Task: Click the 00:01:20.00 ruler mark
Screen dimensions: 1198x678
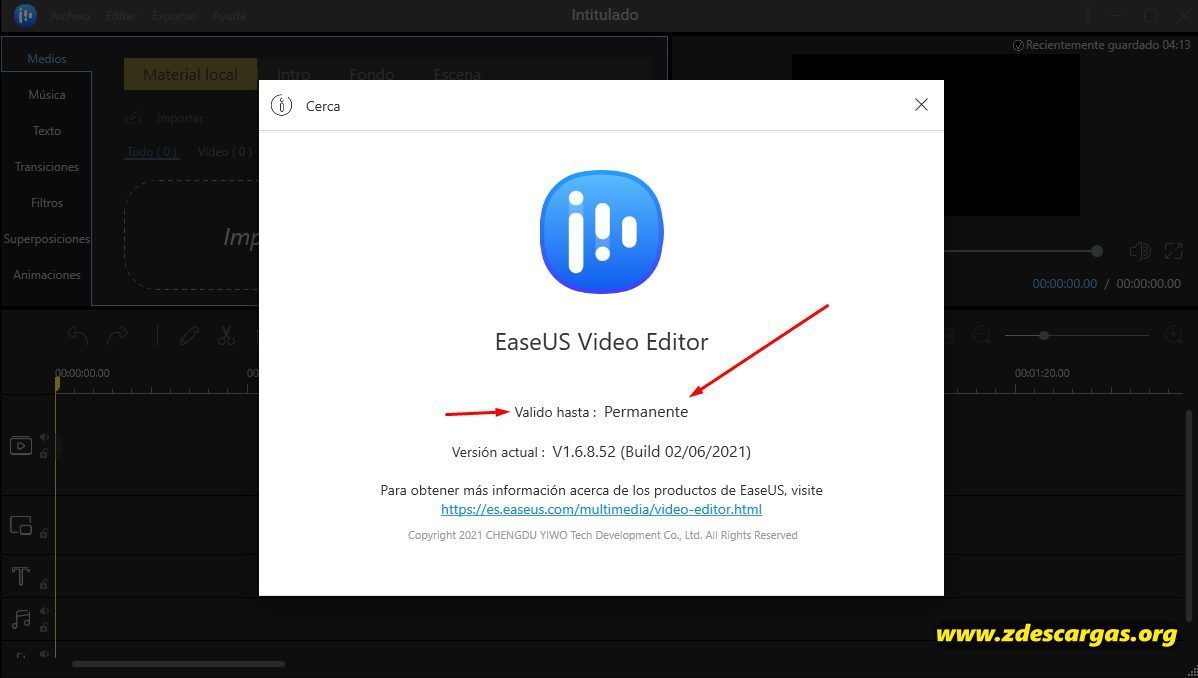Action: click(x=1042, y=373)
